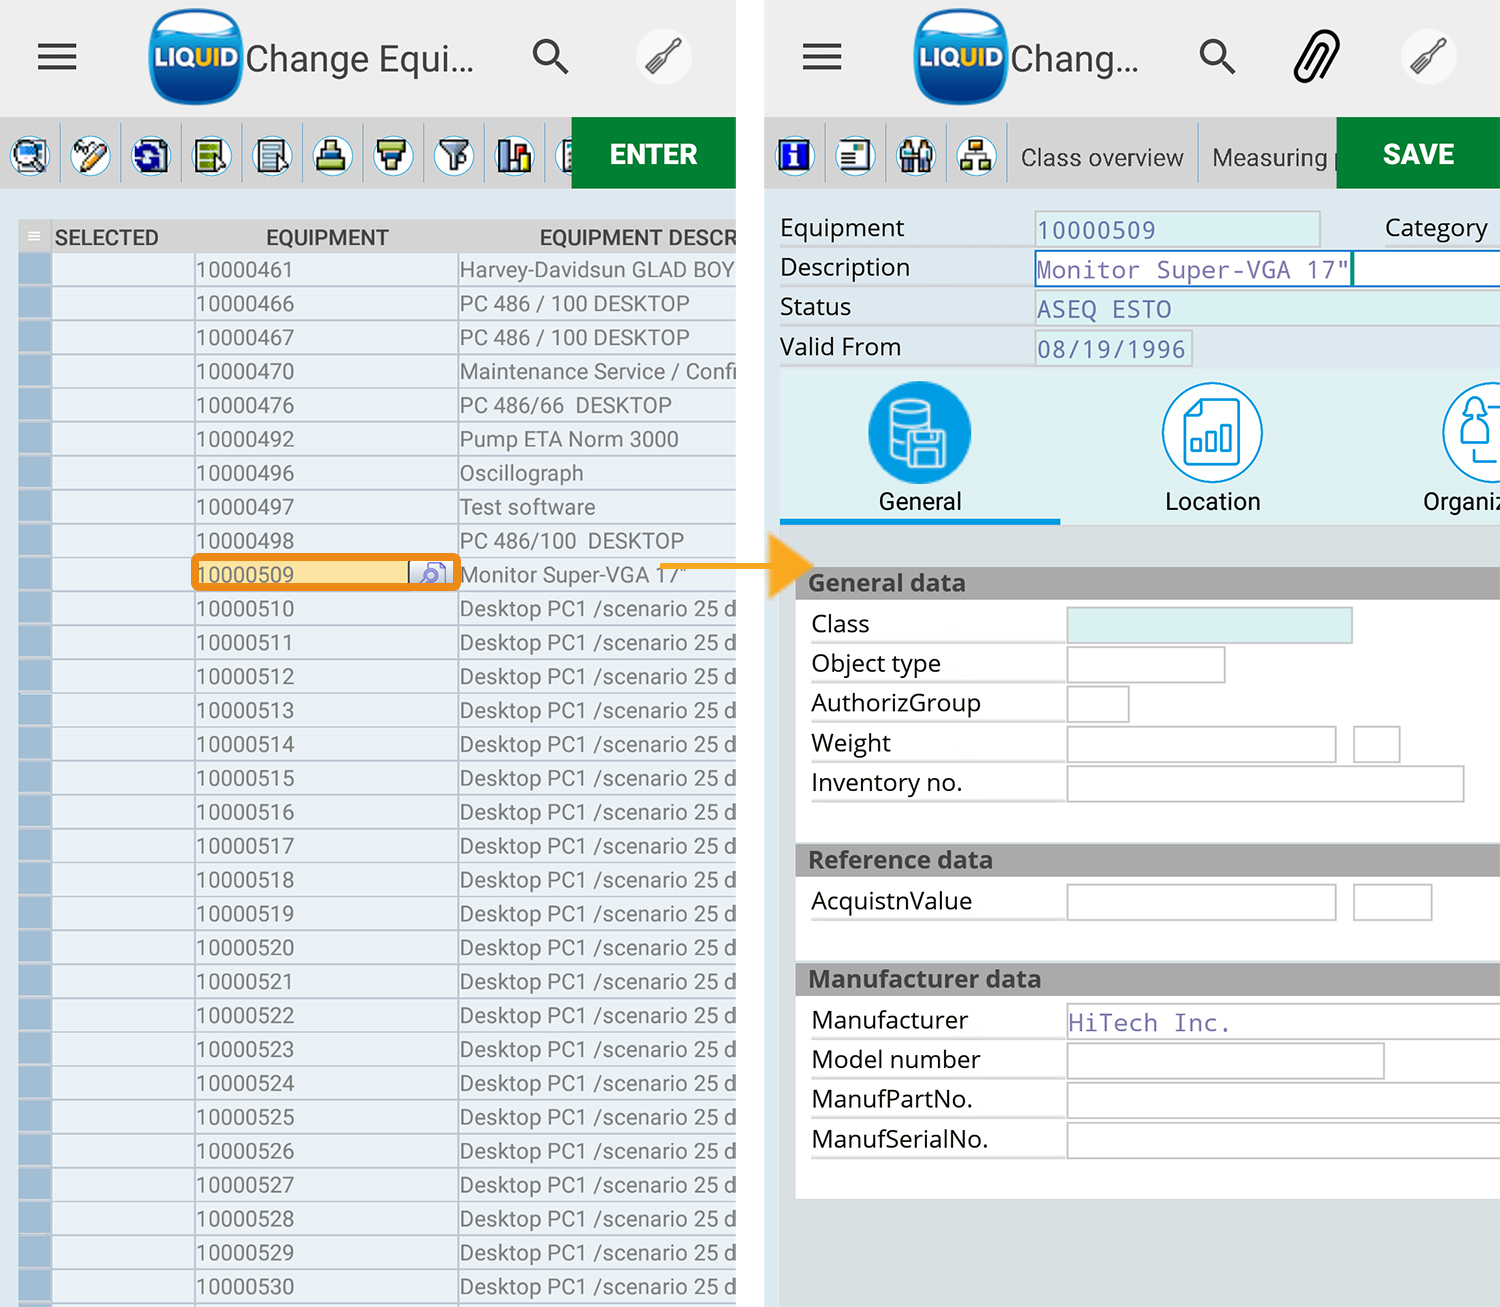1500x1307 pixels.
Task: Open hamburger menu on Change Equipment list screen
Action: click(x=57, y=57)
